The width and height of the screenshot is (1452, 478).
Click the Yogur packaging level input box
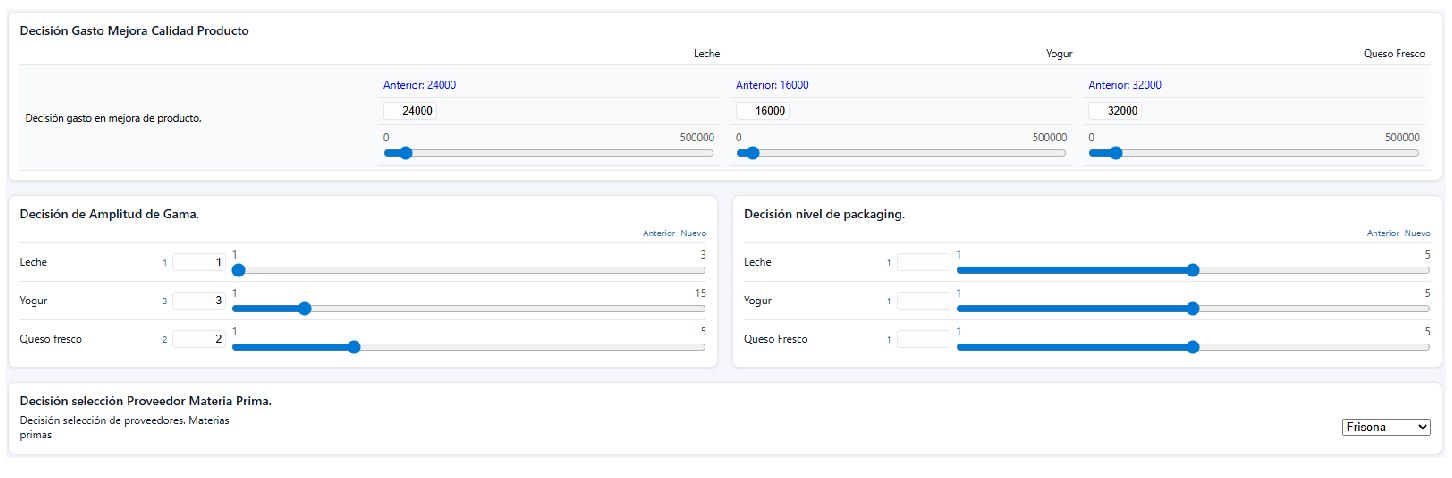click(924, 301)
